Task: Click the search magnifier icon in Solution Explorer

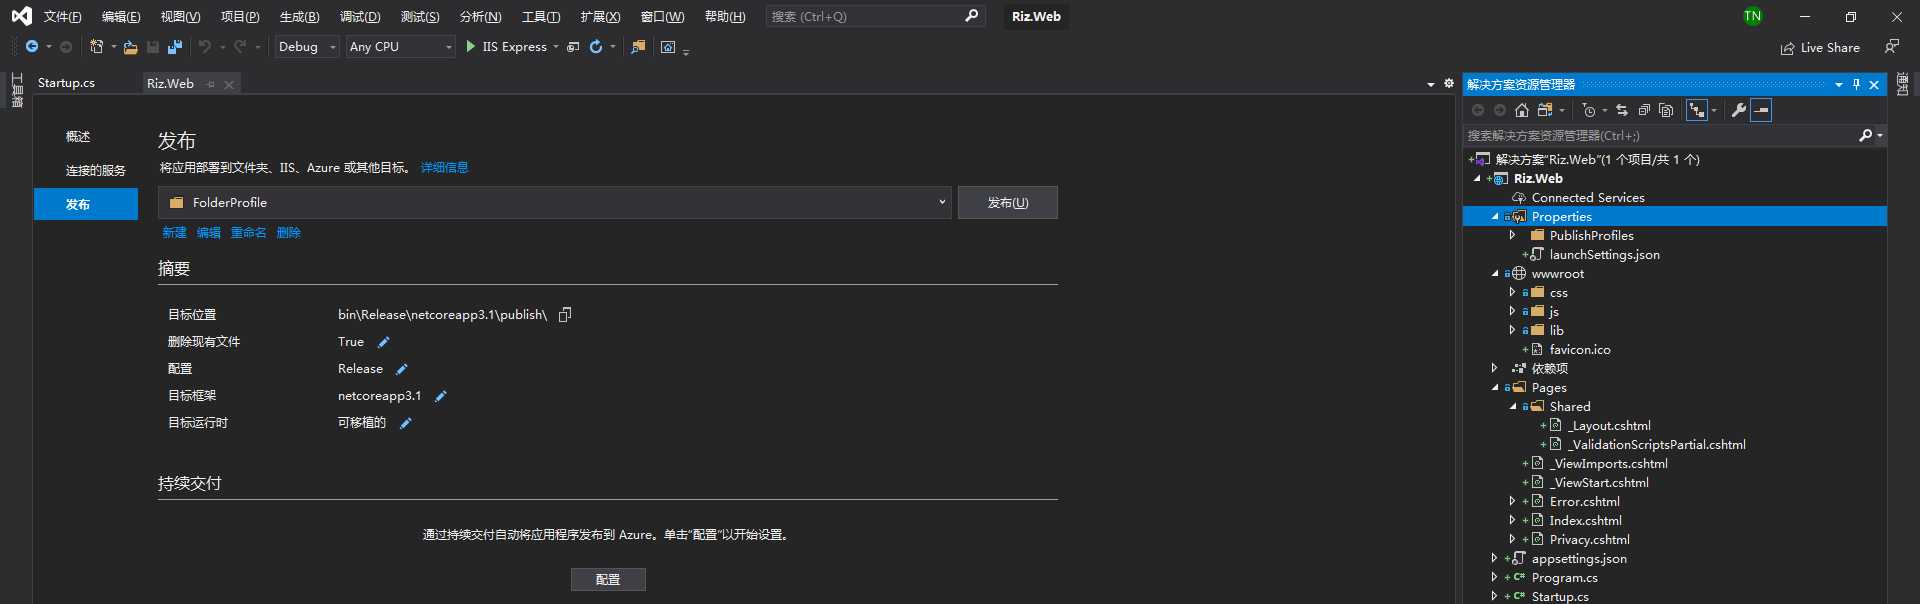Action: tap(1865, 135)
